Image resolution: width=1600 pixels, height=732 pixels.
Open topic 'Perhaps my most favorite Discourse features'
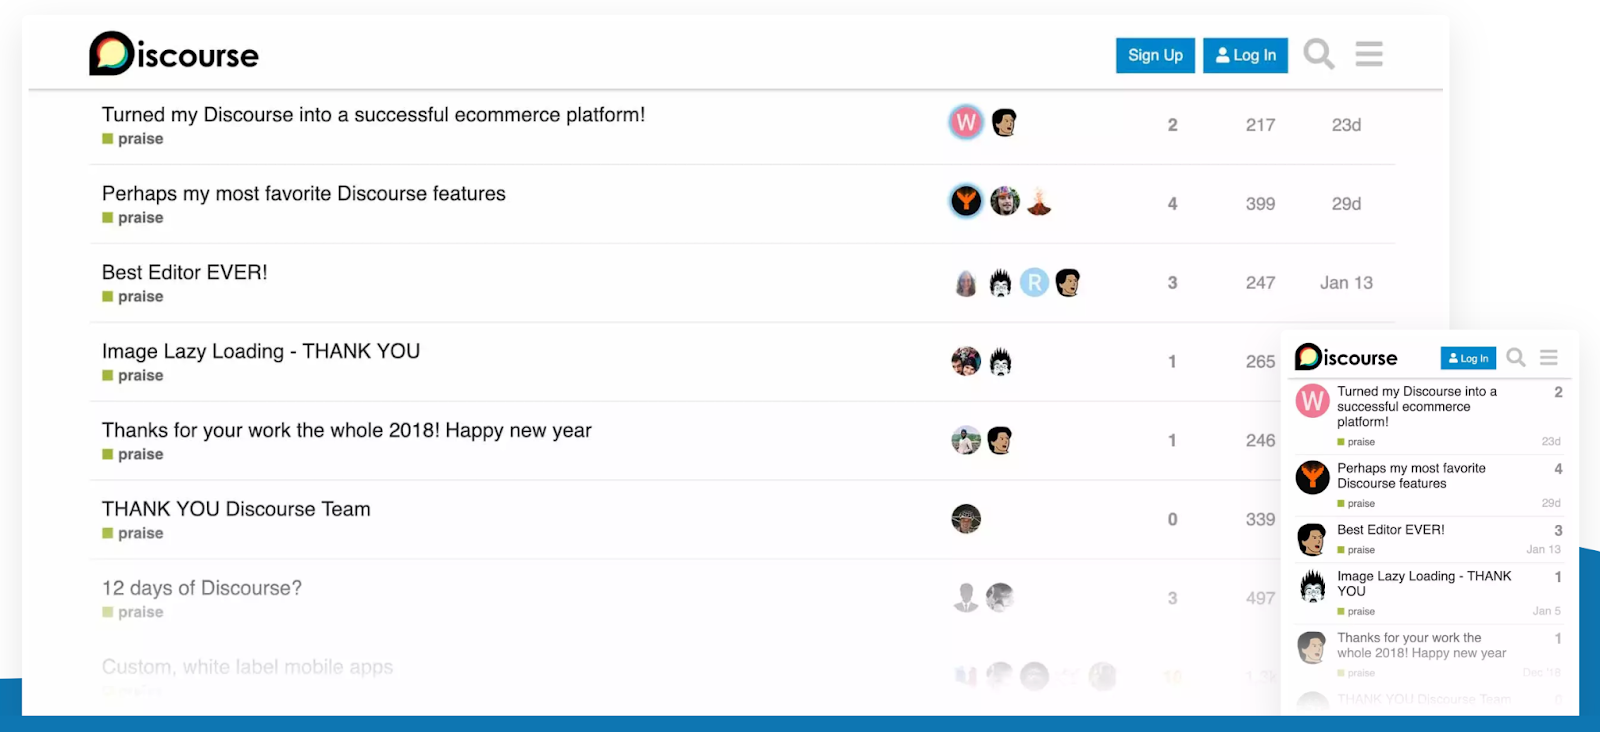tap(304, 194)
